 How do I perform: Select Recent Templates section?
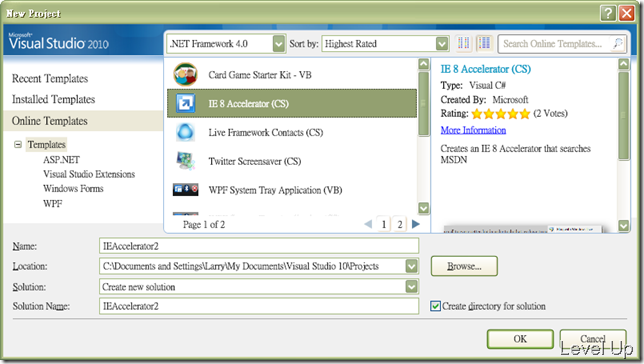tap(50, 78)
